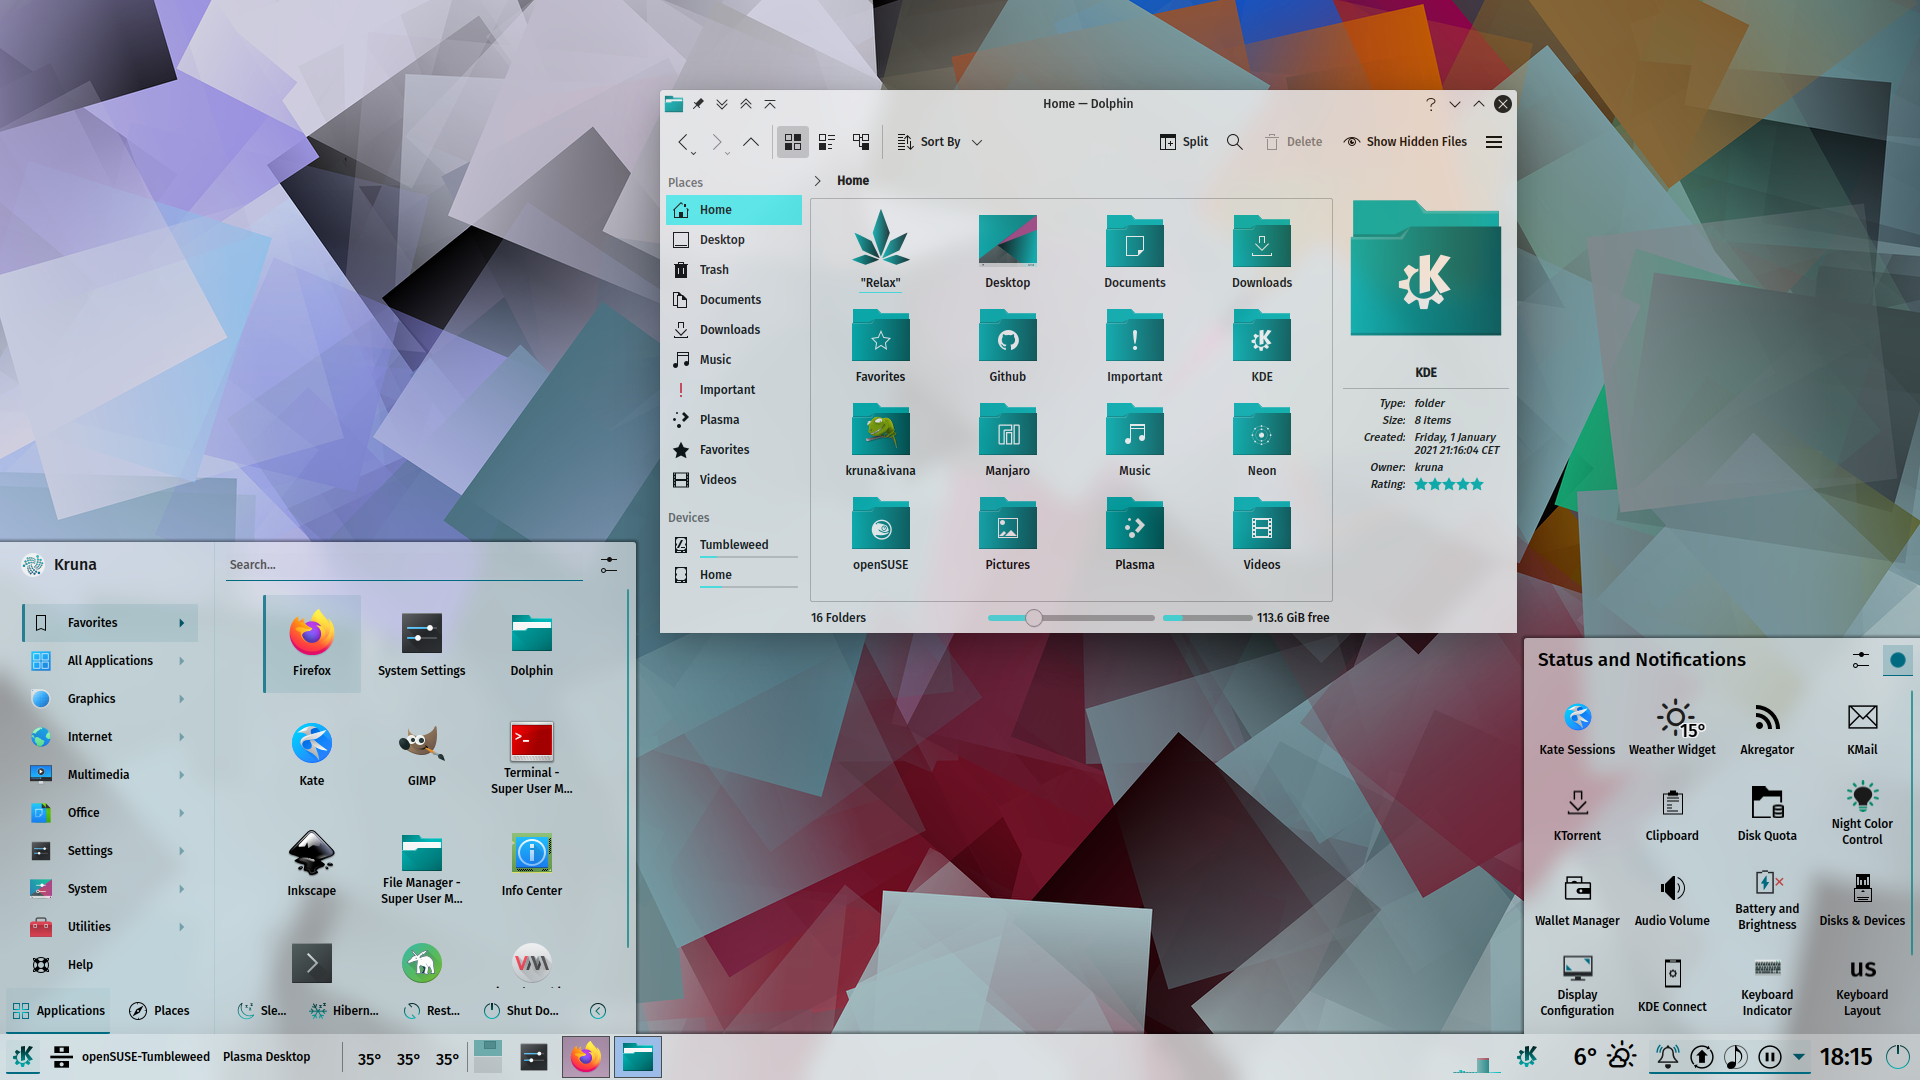Switch Dolphin to Details tree view mode
The height and width of the screenshot is (1080, 1920).
(x=861, y=142)
